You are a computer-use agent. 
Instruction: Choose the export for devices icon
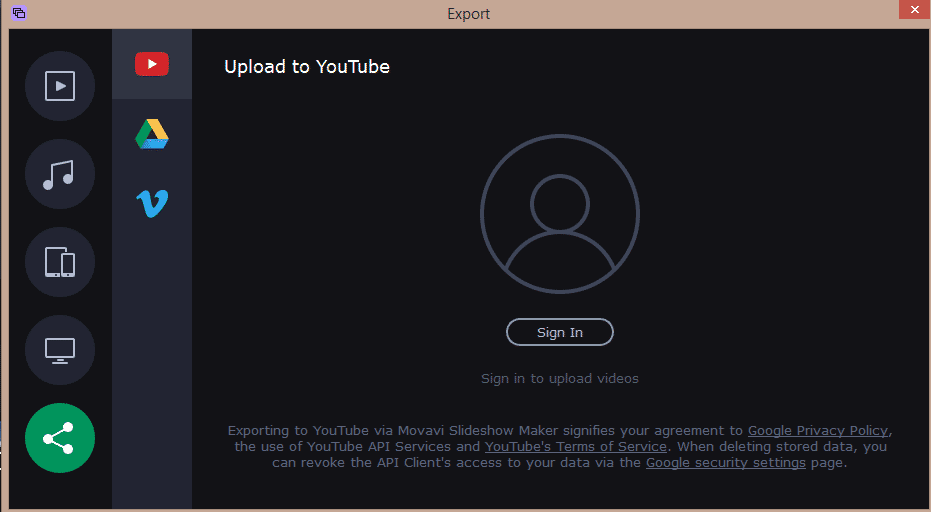tap(60, 263)
